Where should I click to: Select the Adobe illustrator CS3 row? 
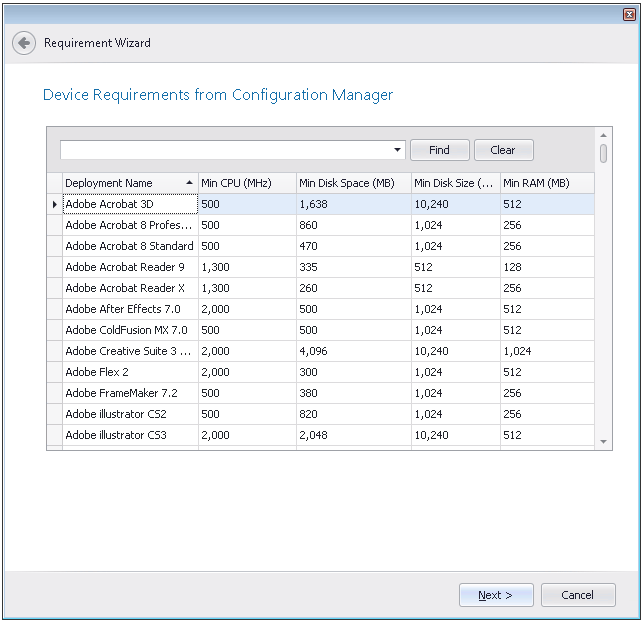click(116, 435)
